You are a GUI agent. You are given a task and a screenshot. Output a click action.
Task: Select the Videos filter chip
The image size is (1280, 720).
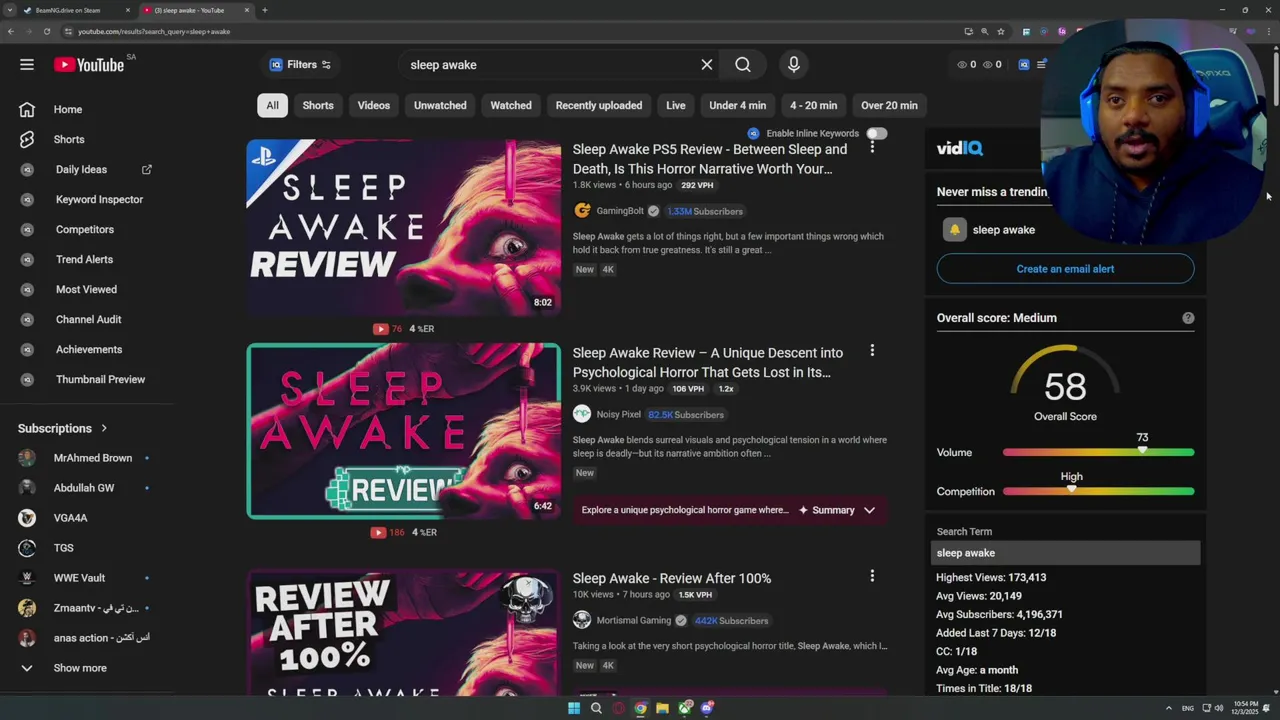(x=374, y=105)
